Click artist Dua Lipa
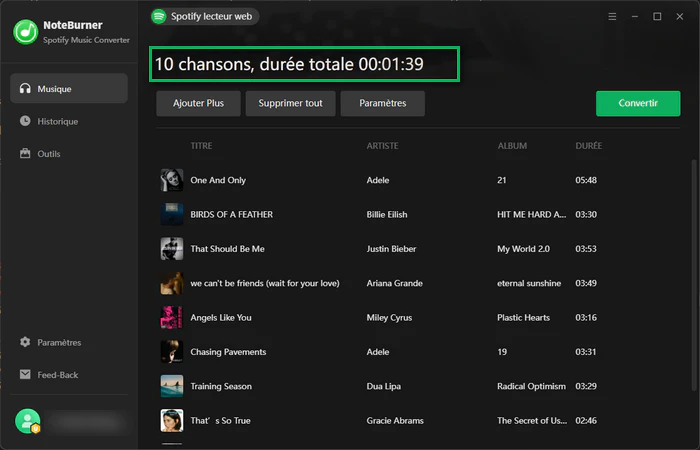The width and height of the screenshot is (700, 450). point(383,386)
